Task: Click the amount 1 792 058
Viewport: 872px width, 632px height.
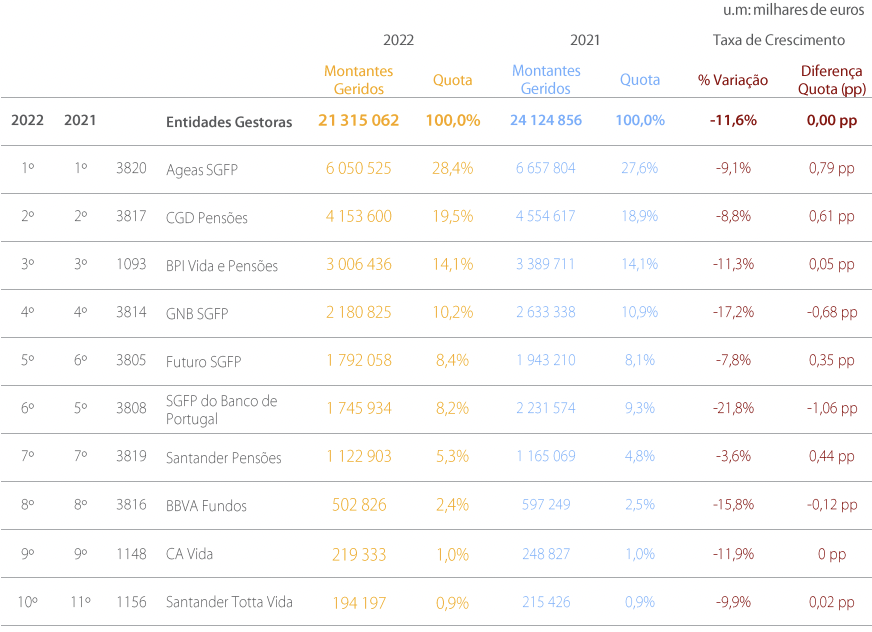Action: click(x=358, y=361)
